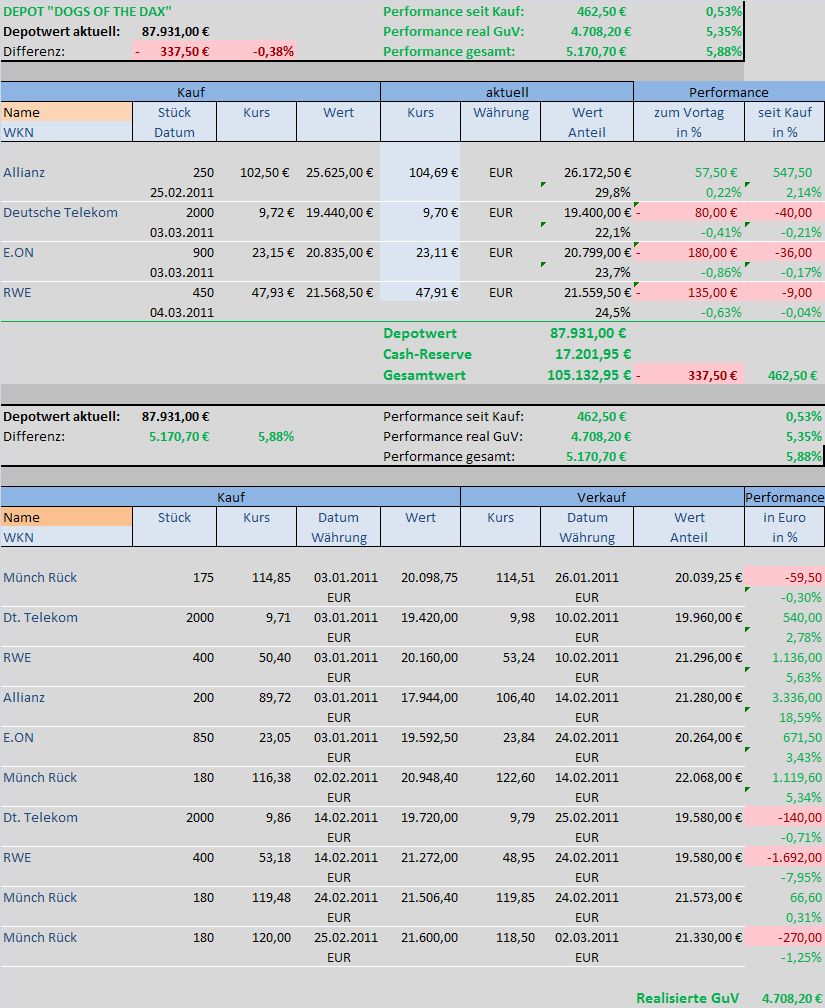Viewport: 825px width, 1008px height.
Task: Click the "zum Vortag" column header
Action: [x=688, y=112]
